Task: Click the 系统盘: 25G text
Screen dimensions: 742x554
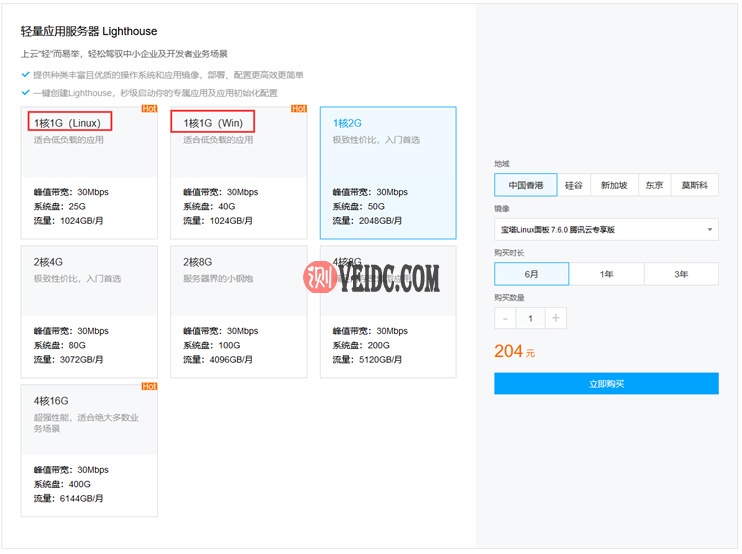Action: [60, 206]
